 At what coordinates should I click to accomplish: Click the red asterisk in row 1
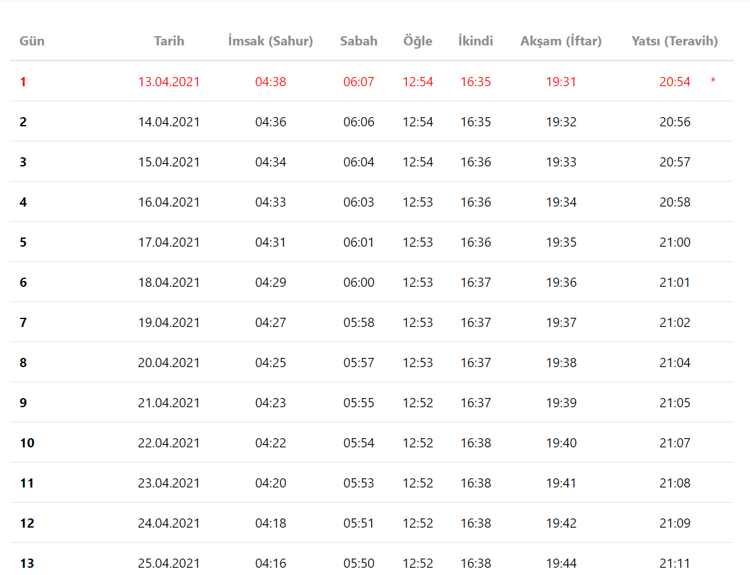coord(713,81)
